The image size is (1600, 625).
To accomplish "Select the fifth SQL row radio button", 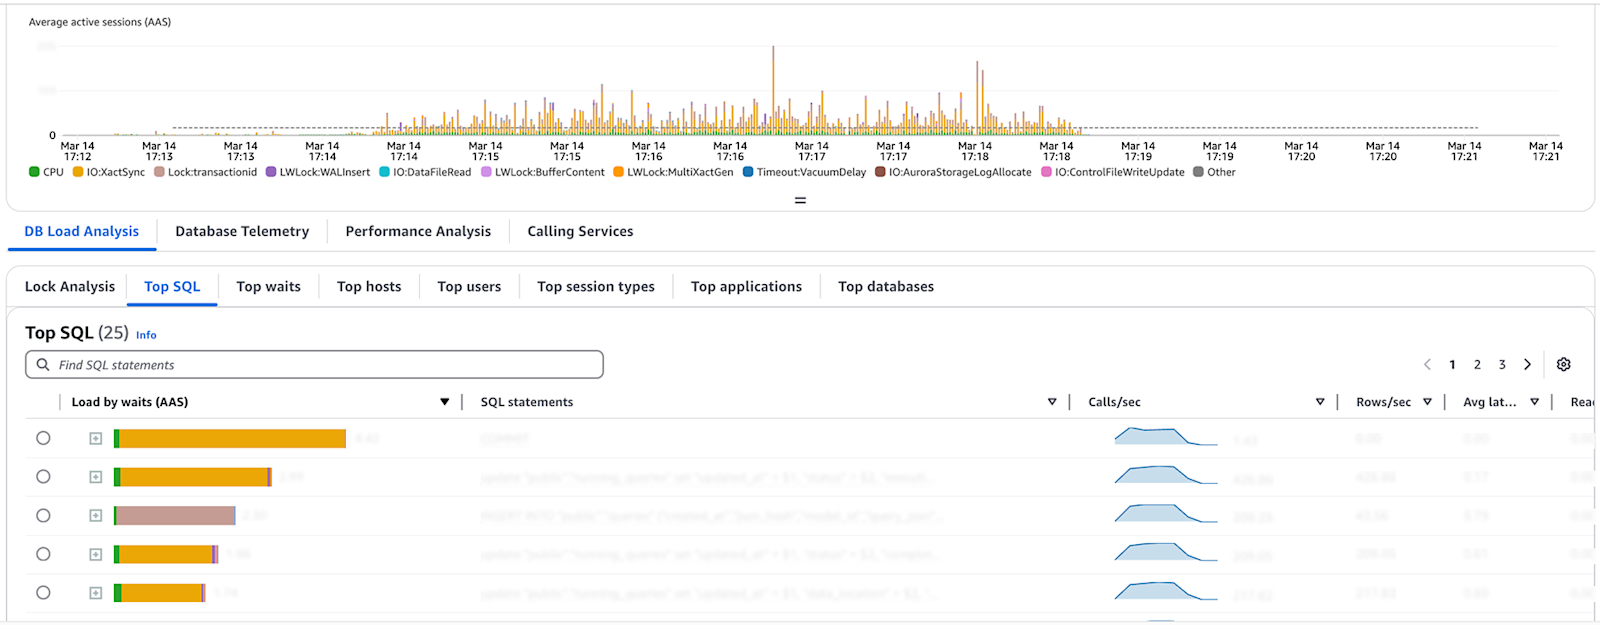I will (43, 593).
